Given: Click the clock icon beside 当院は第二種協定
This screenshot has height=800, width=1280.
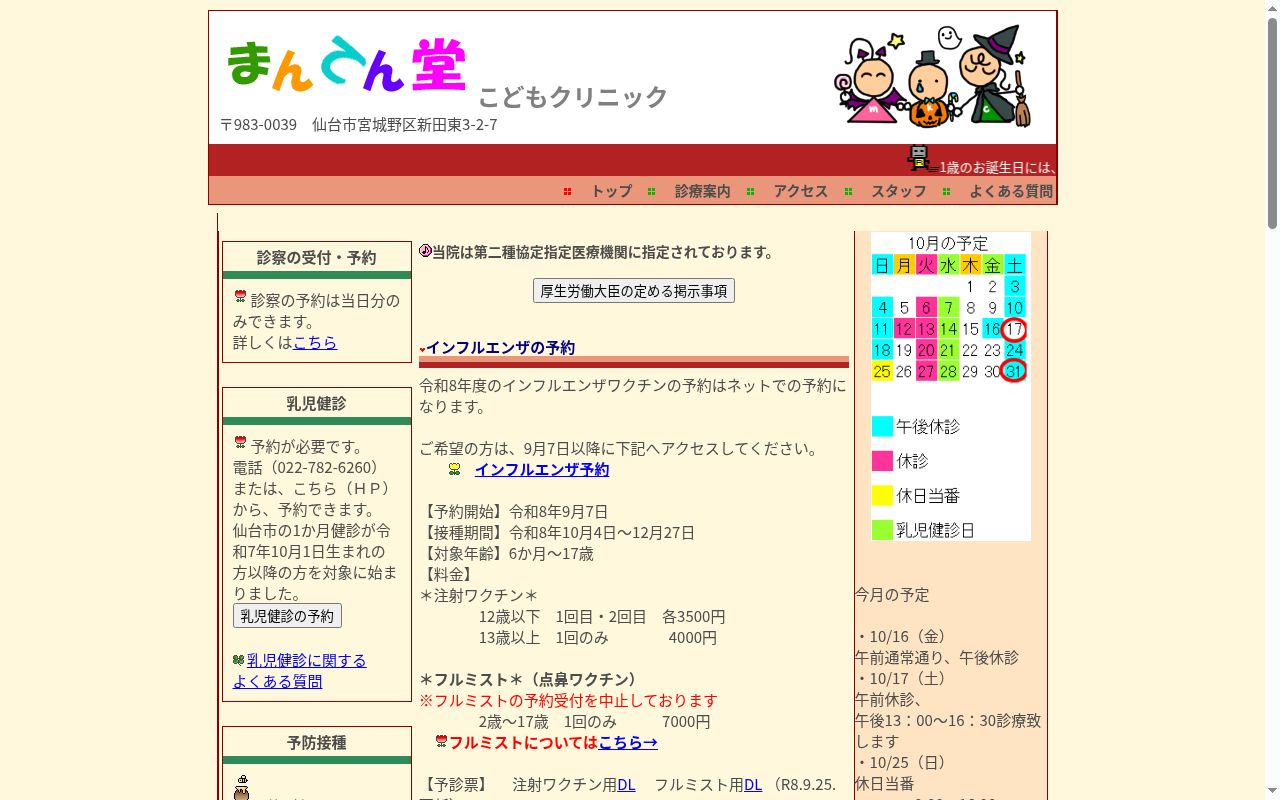Looking at the screenshot, I should [425, 251].
